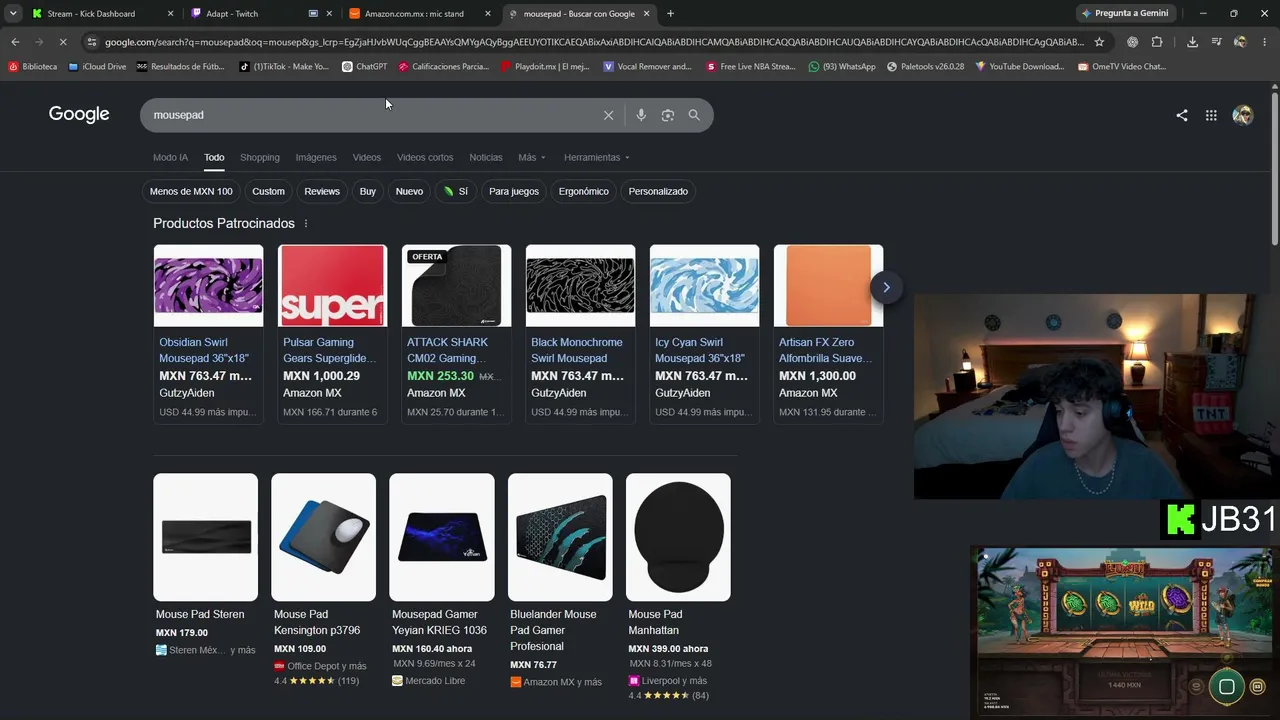
Task: Open the YouTube Download bookmark
Action: (x=1020, y=67)
